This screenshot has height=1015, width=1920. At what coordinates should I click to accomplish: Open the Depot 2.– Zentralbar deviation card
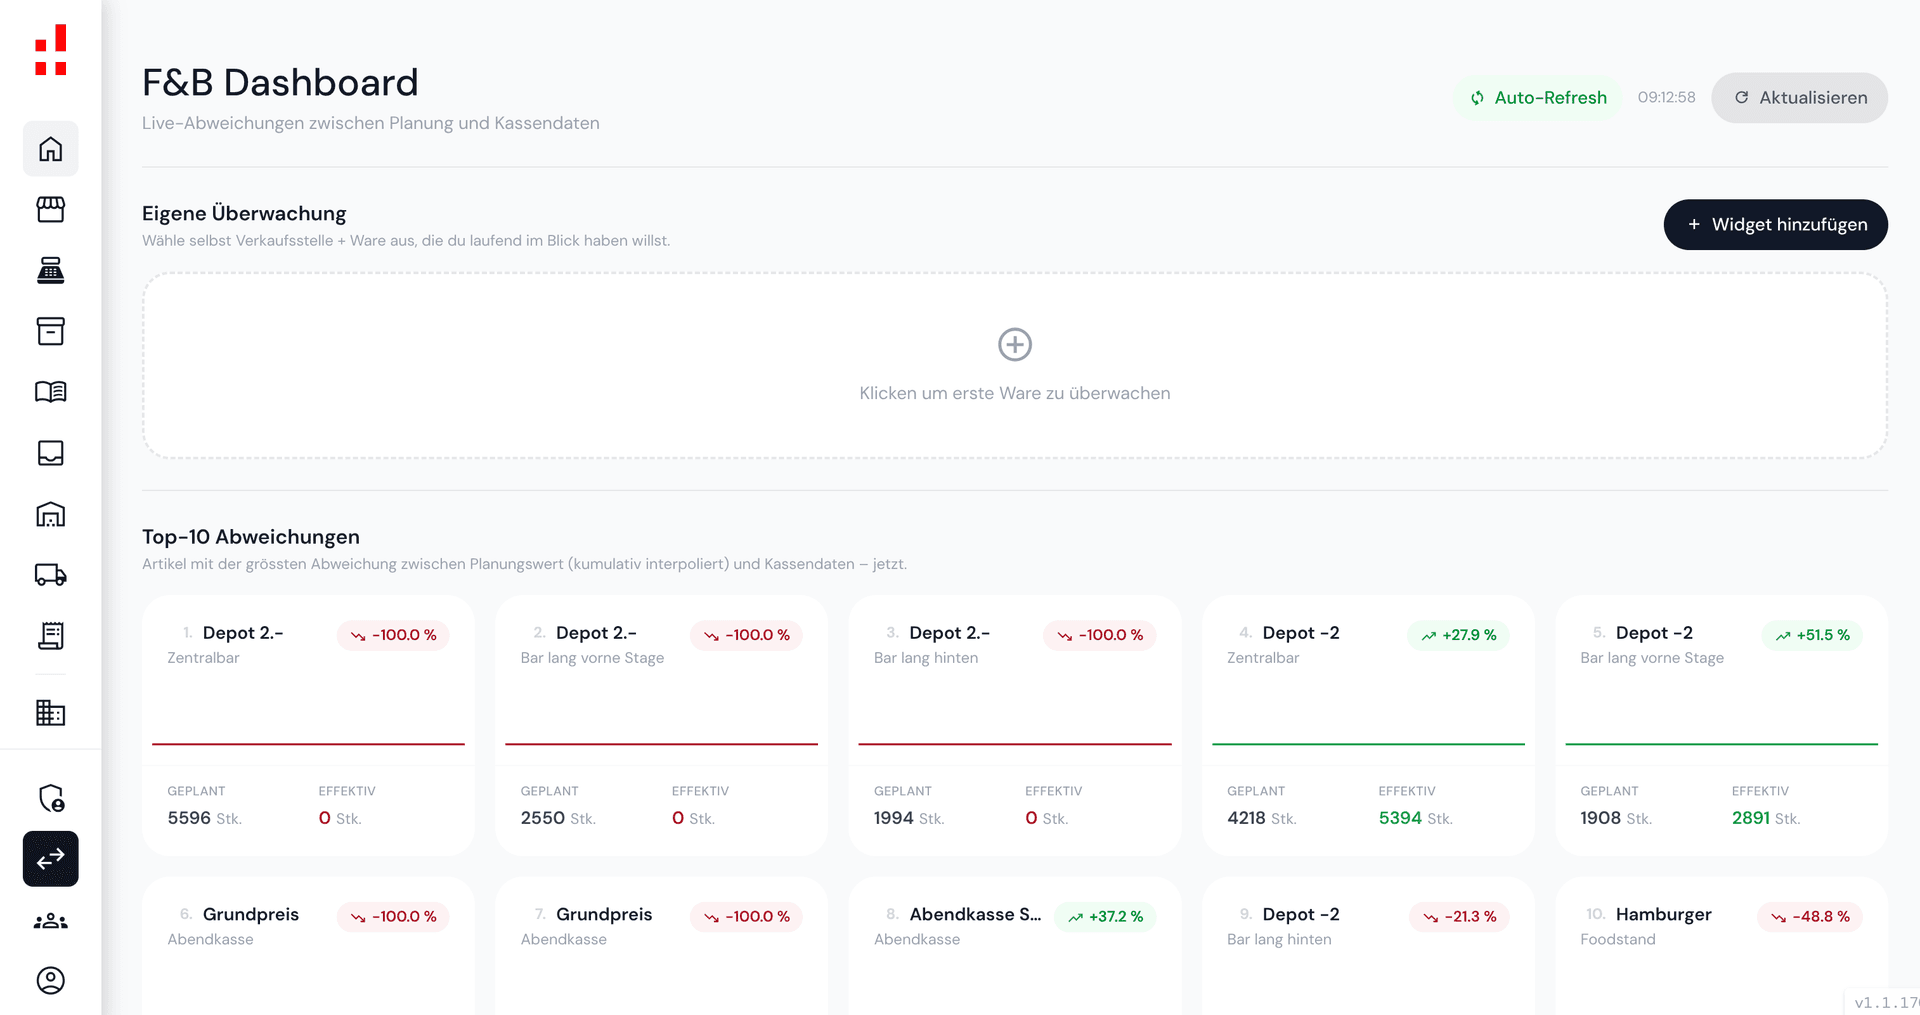pos(307,724)
